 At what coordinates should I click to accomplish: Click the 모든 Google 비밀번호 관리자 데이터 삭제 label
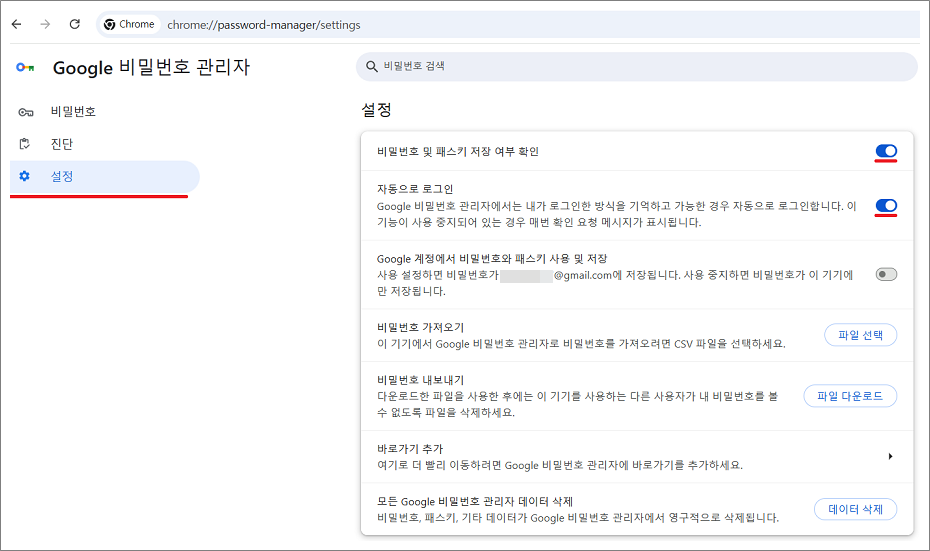point(474,502)
